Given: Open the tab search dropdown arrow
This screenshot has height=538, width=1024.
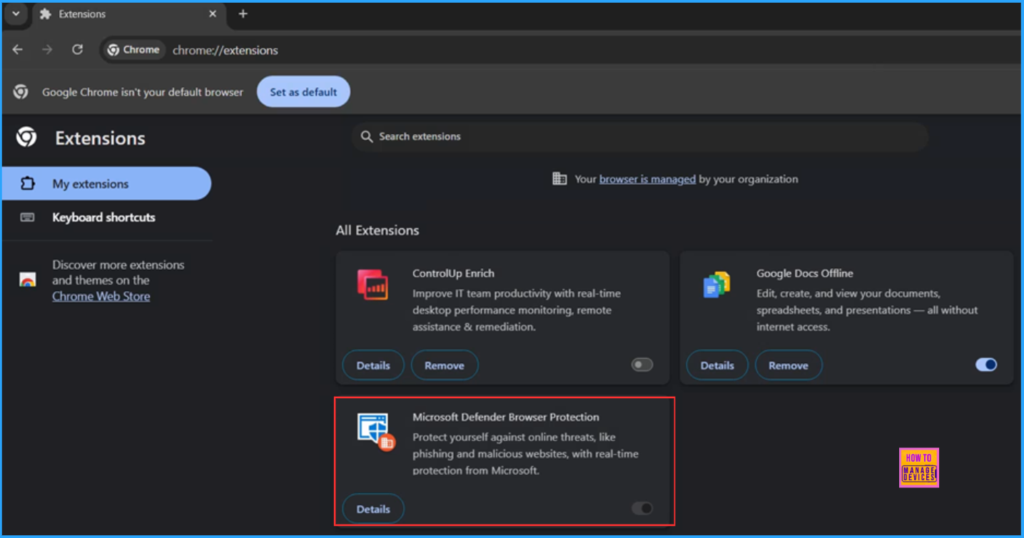Looking at the screenshot, I should point(16,14).
